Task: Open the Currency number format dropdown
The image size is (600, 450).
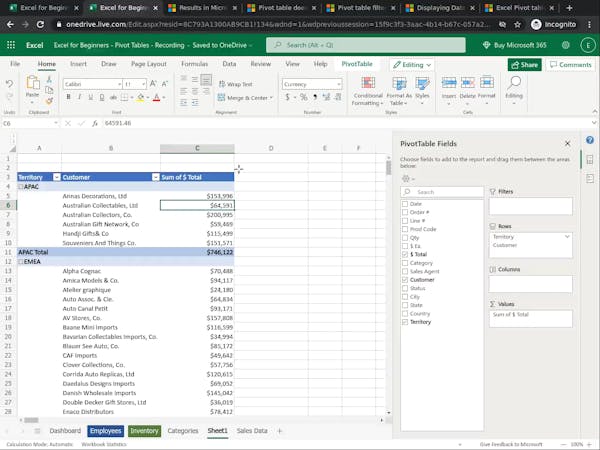Action: tap(339, 84)
